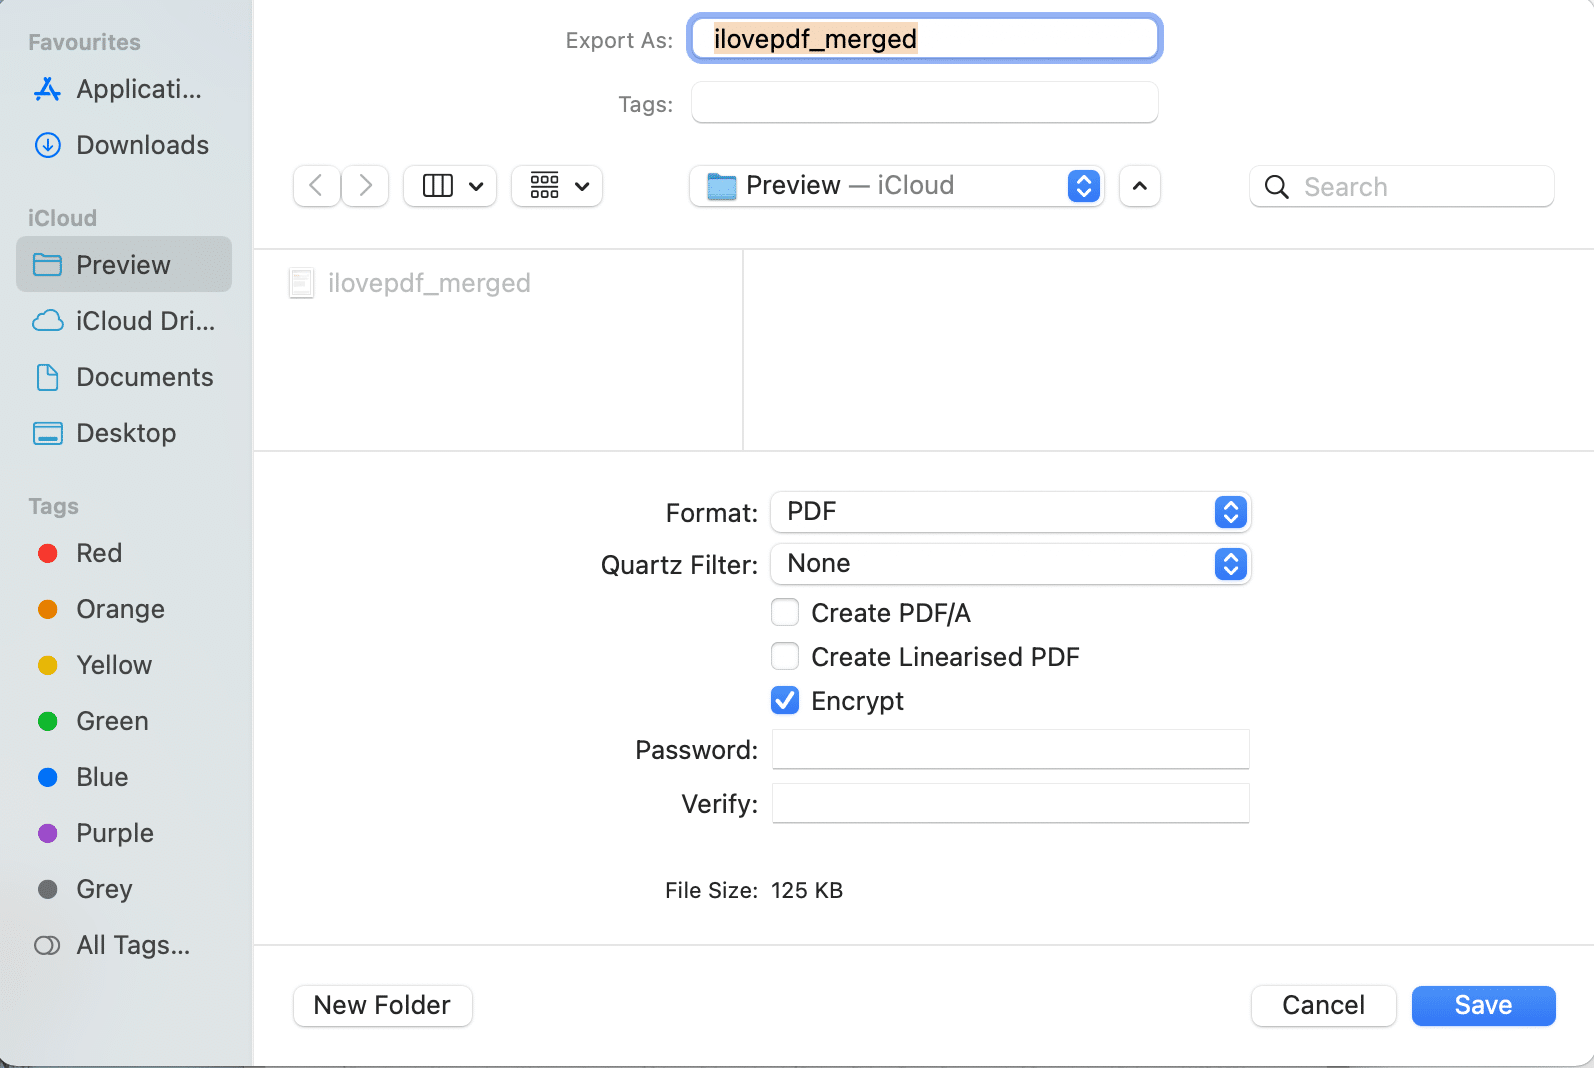This screenshot has height=1068, width=1594.
Task: Open the Format dropdown showing PDF
Action: pyautogui.click(x=1010, y=512)
